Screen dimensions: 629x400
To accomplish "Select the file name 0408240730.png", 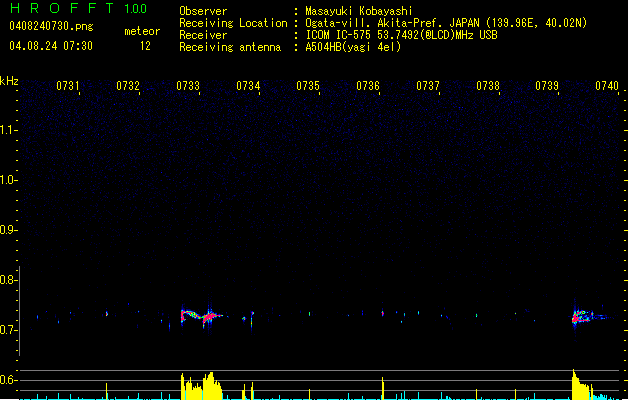I will point(51,27).
